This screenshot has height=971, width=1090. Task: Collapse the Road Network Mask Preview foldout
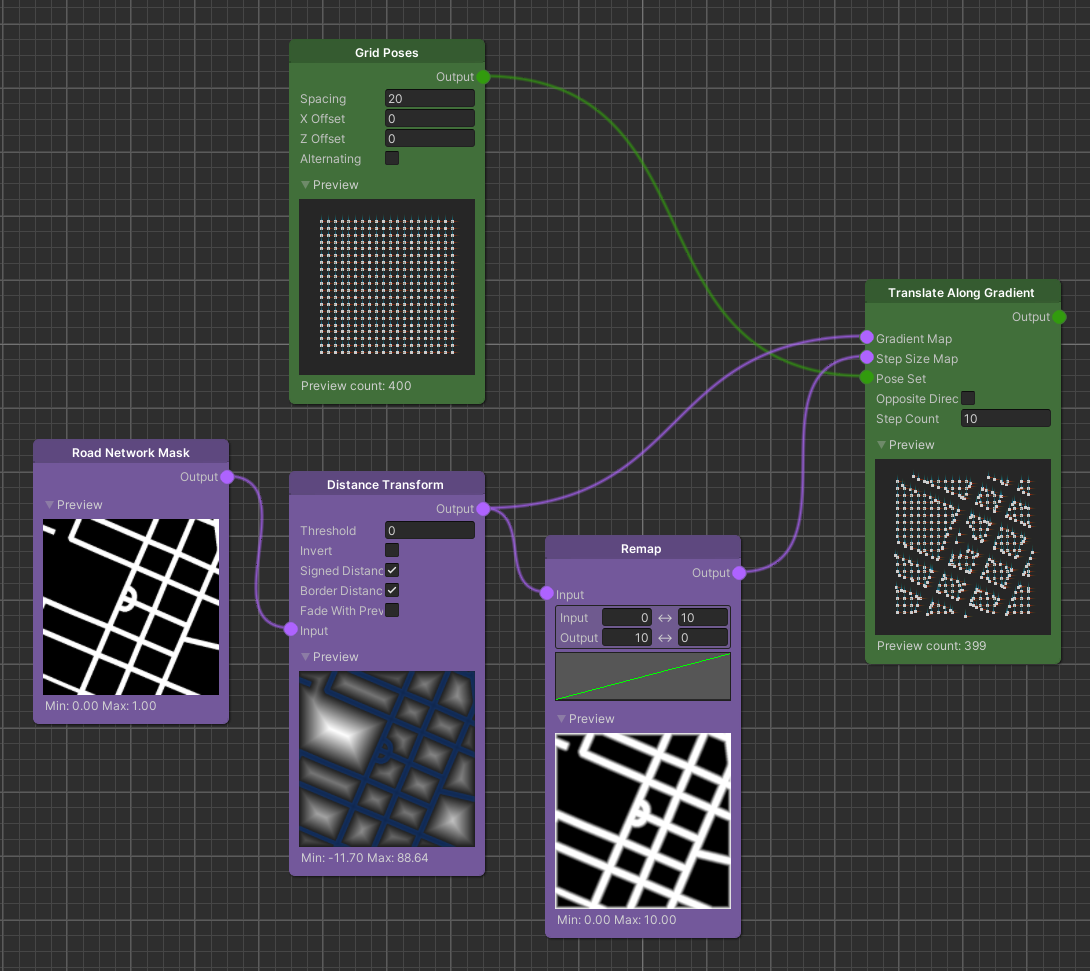pos(50,505)
